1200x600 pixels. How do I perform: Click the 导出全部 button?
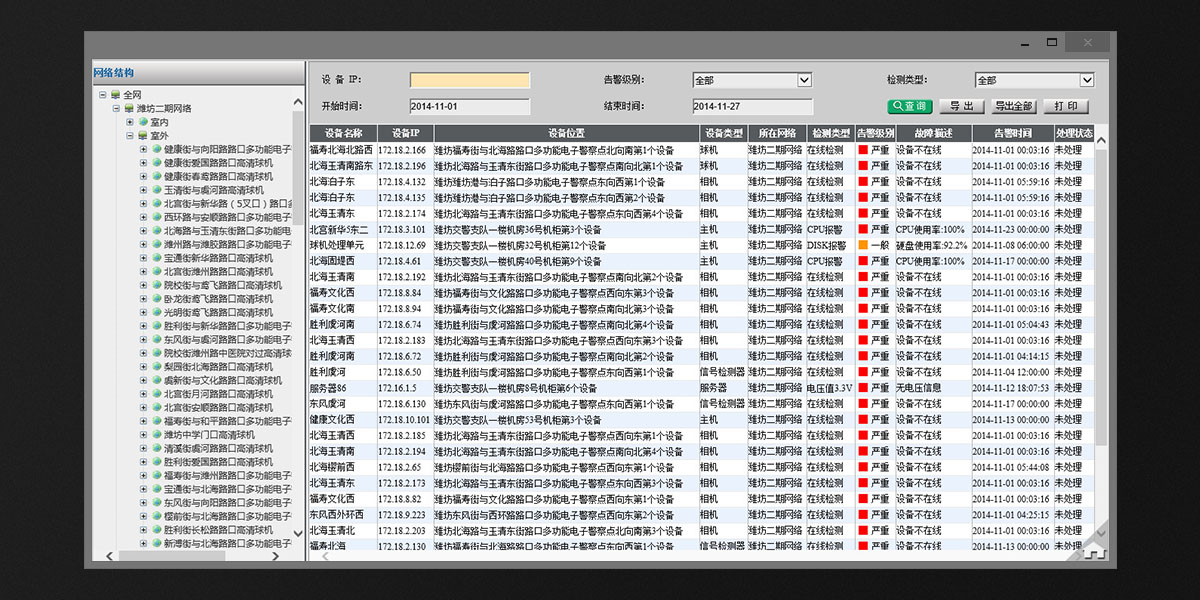pos(1013,106)
